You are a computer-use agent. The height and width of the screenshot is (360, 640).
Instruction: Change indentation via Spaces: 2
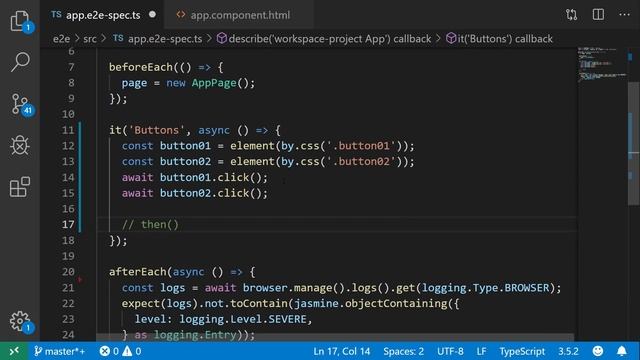[x=403, y=351]
